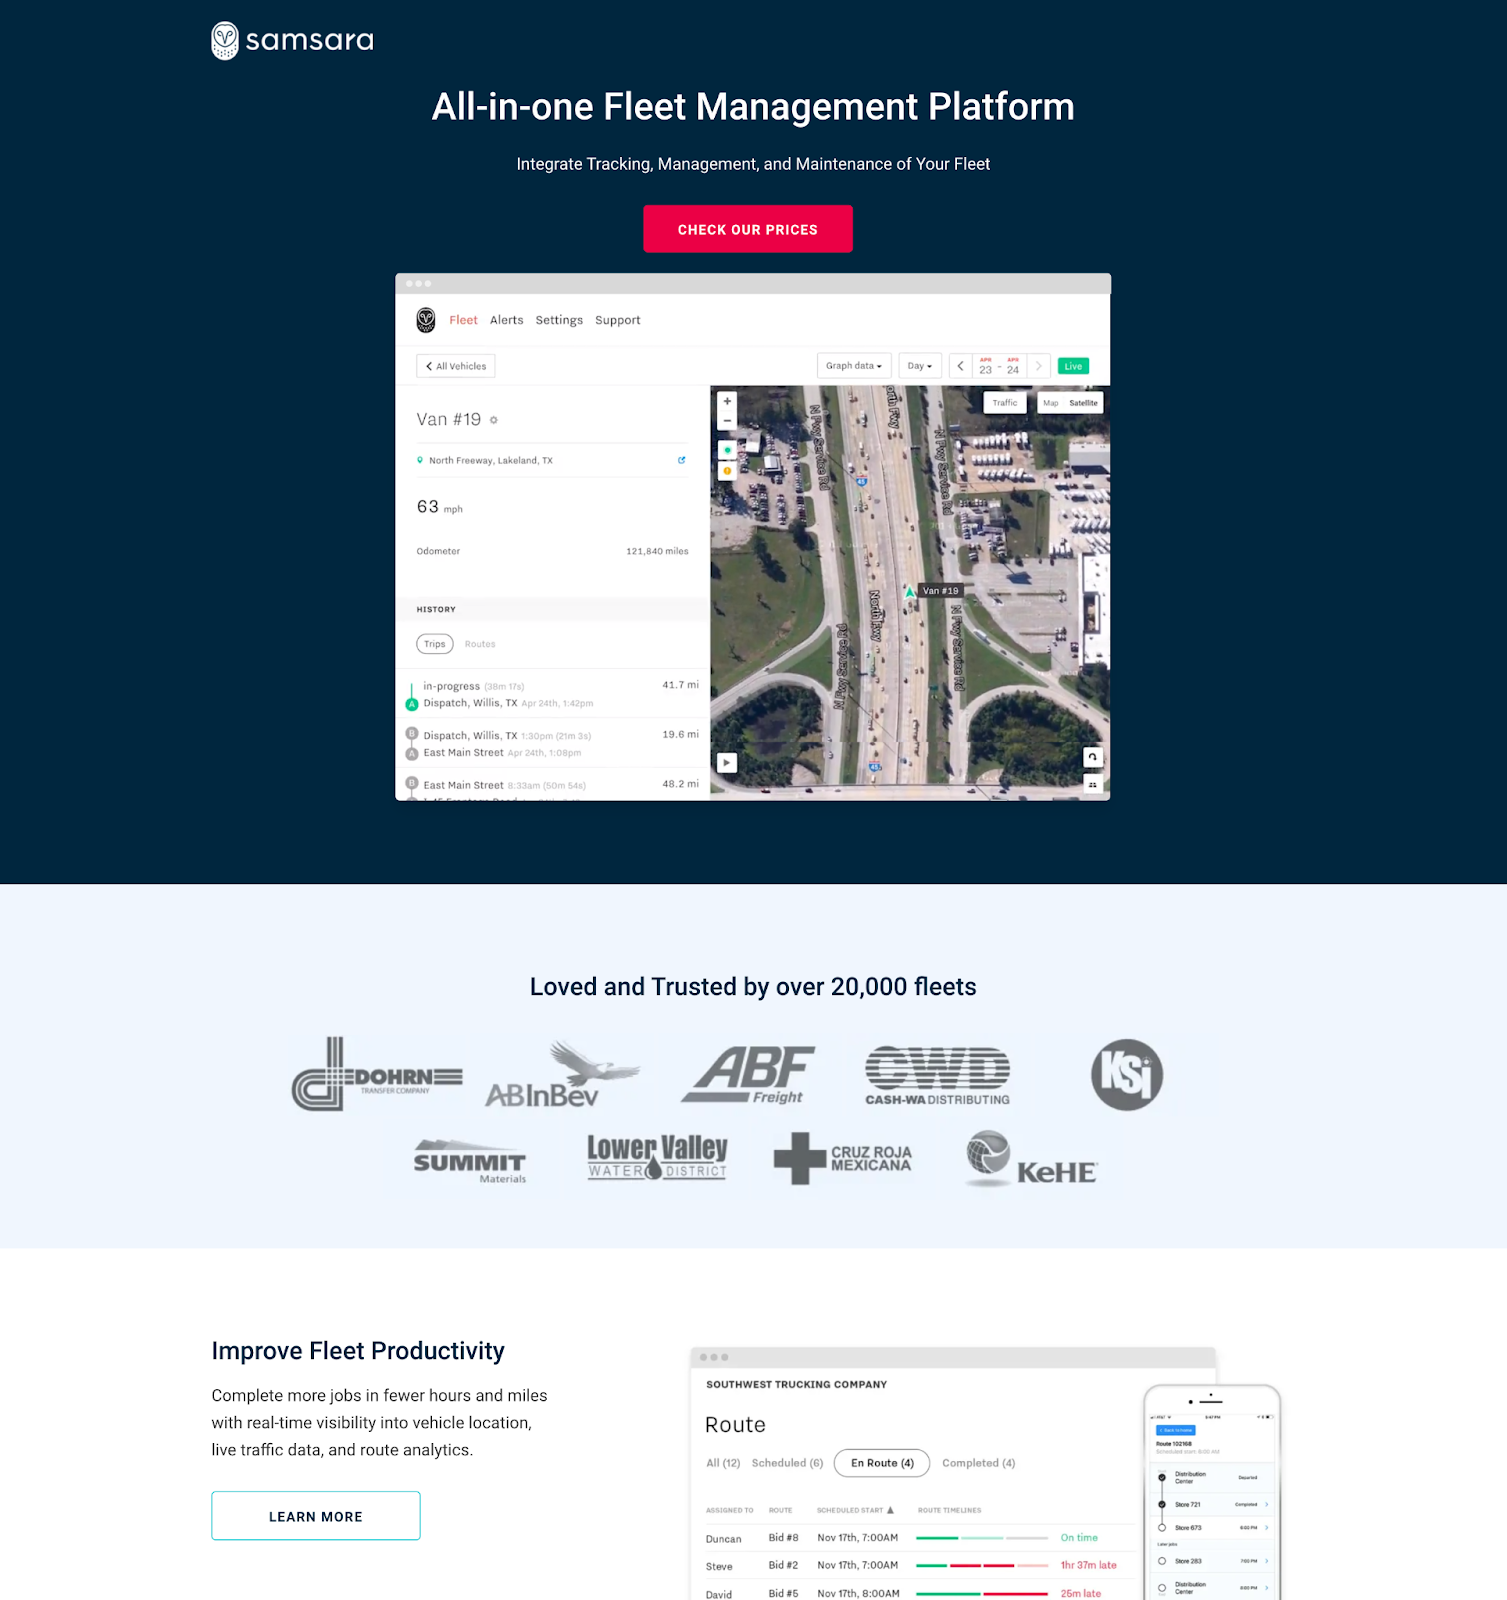Viewport: 1507px width, 1600px height.
Task: Sort by Scheduled Start column arrow
Action: click(890, 1510)
